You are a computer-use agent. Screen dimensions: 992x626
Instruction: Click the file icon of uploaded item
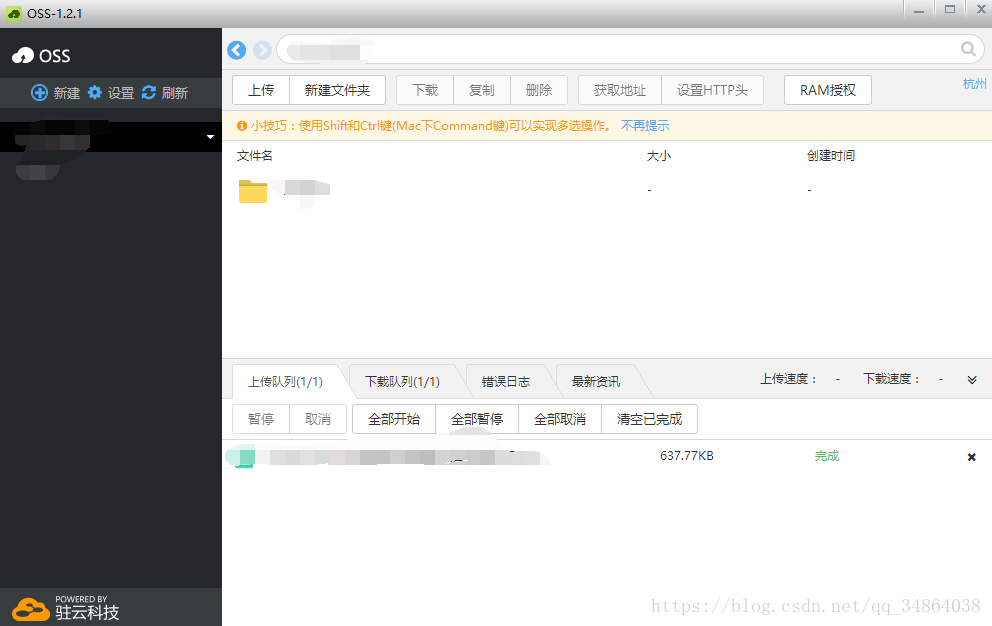click(245, 456)
